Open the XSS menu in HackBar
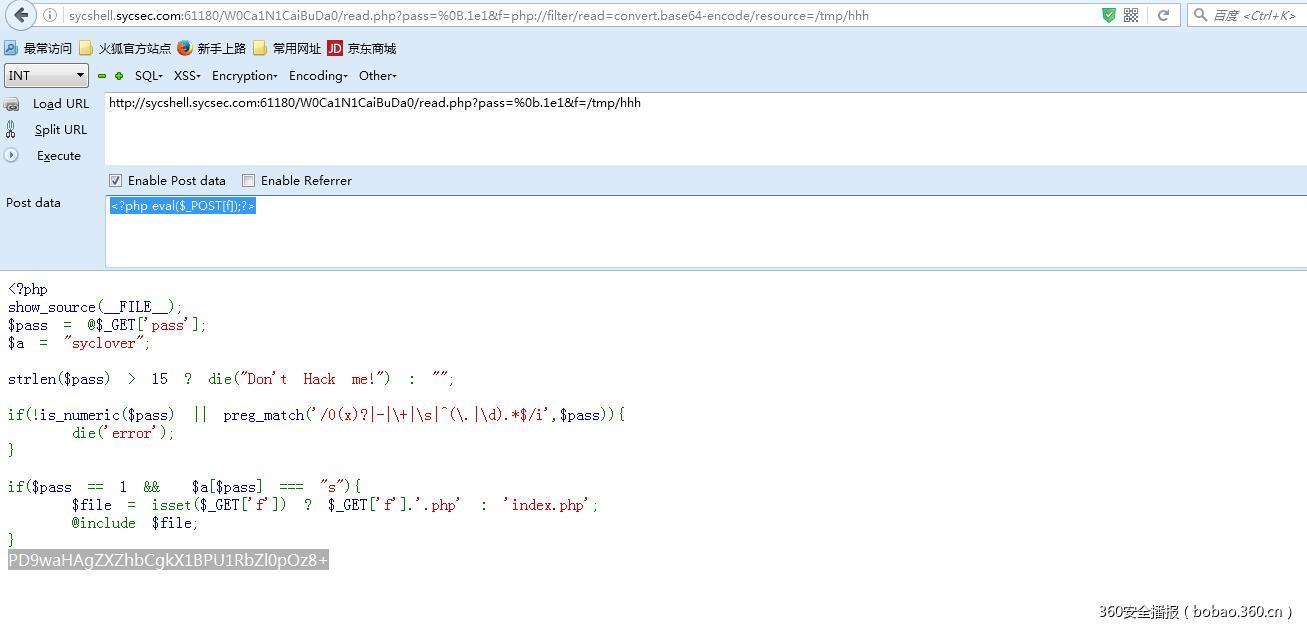The width and height of the screenshot is (1307, 630). (x=187, y=76)
